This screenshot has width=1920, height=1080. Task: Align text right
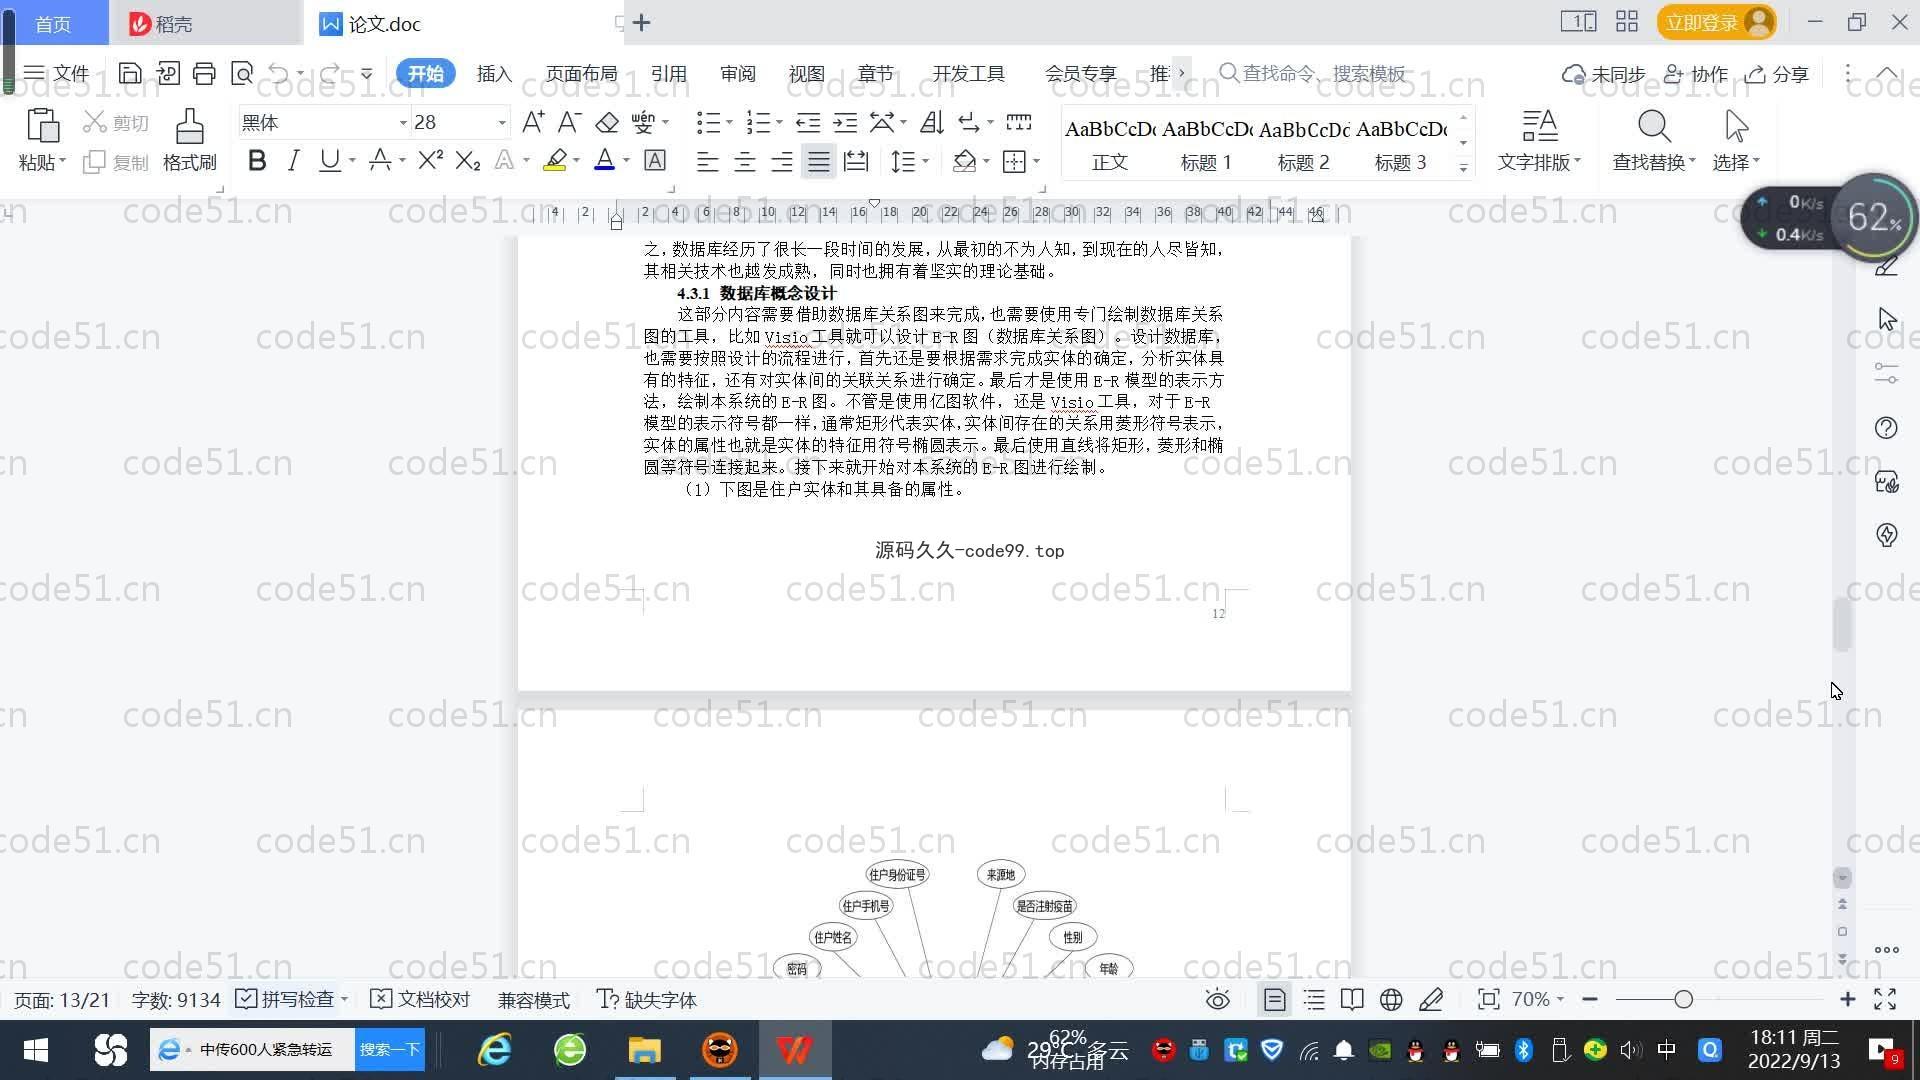(781, 161)
